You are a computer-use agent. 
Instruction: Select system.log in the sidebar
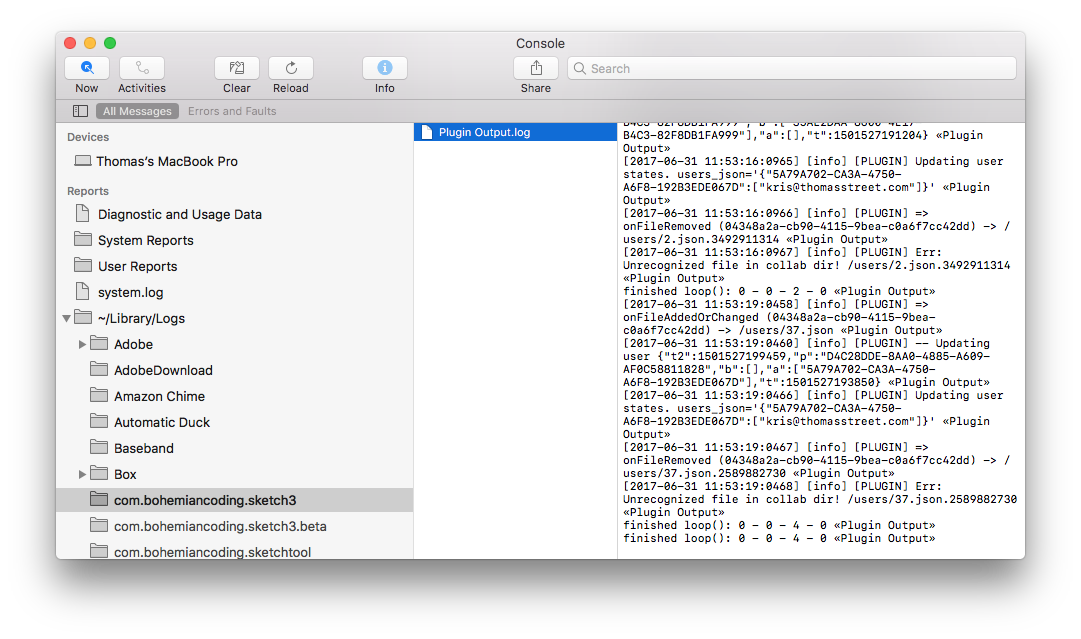pyautogui.click(x=130, y=292)
